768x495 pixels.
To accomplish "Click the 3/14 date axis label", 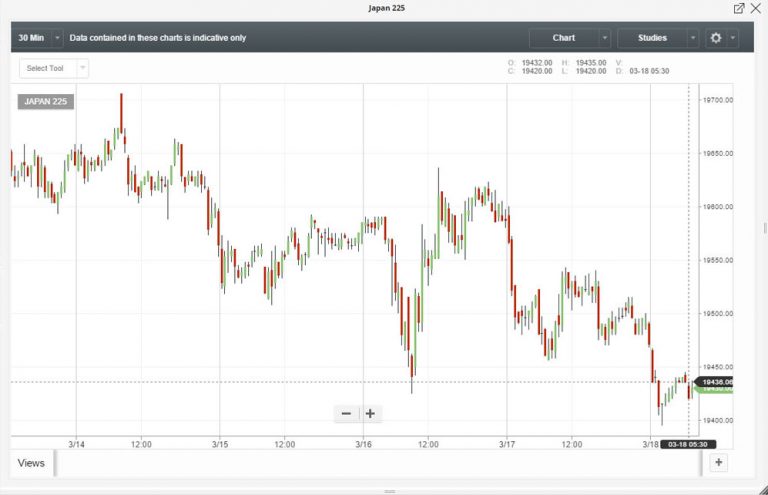I will 76,445.
